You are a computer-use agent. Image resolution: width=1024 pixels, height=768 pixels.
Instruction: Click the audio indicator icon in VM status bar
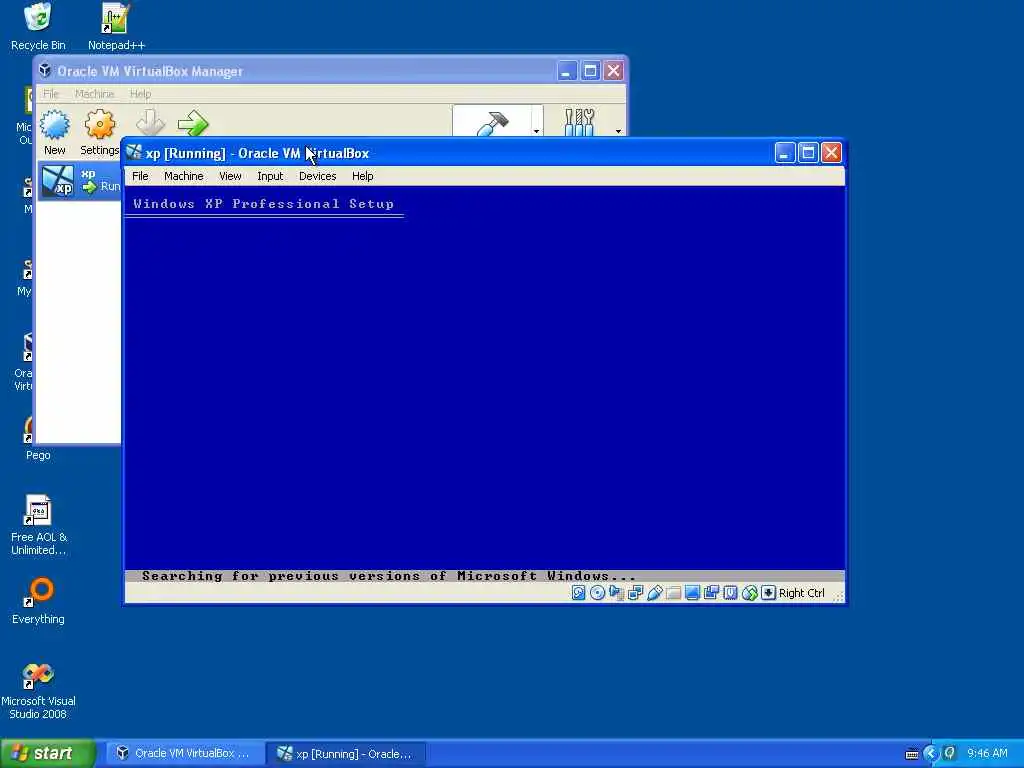pos(616,593)
